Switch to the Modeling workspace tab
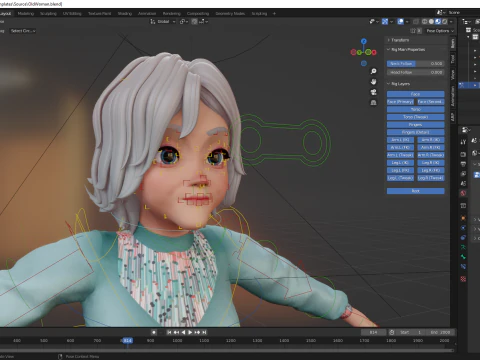The height and width of the screenshot is (360, 480). click(x=26, y=14)
